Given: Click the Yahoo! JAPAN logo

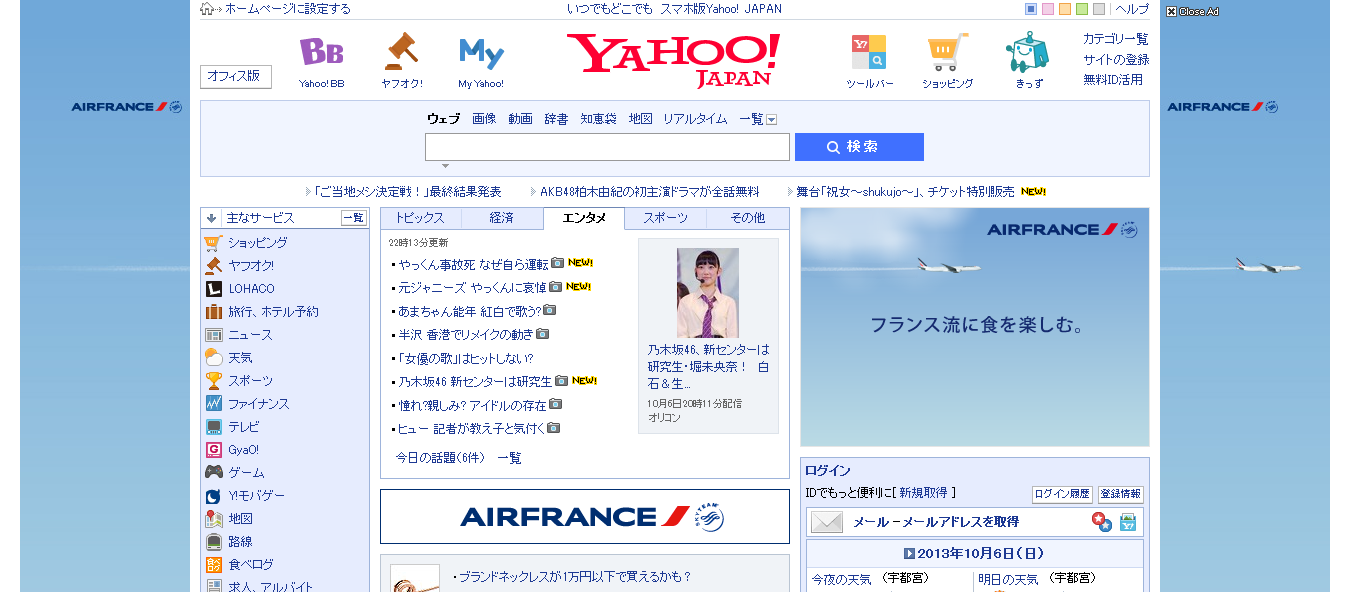Looking at the screenshot, I should point(673,60).
